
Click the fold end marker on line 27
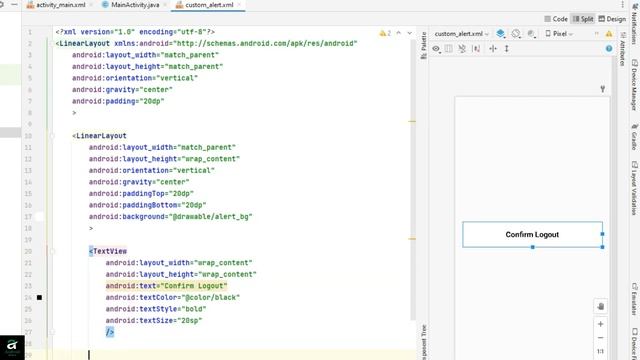(x=52, y=332)
